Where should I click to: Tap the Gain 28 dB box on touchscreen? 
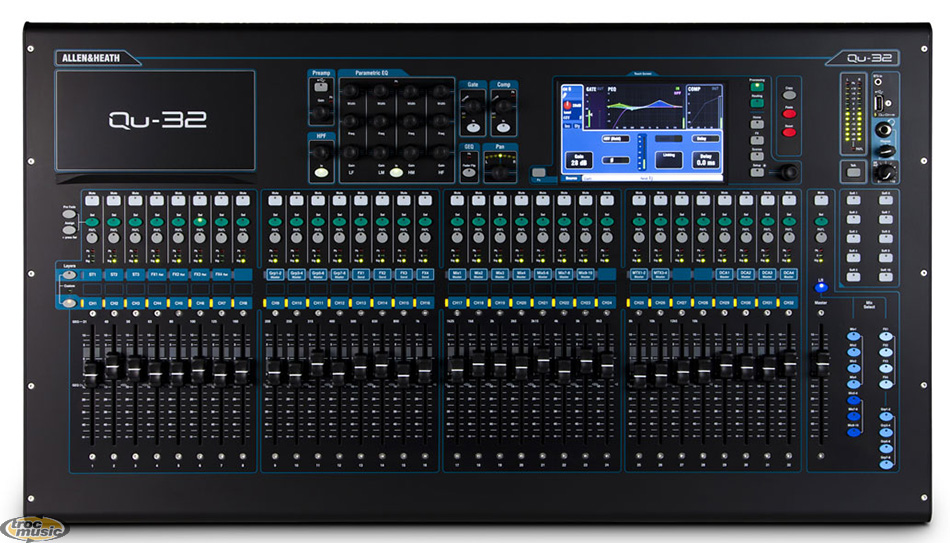[578, 158]
